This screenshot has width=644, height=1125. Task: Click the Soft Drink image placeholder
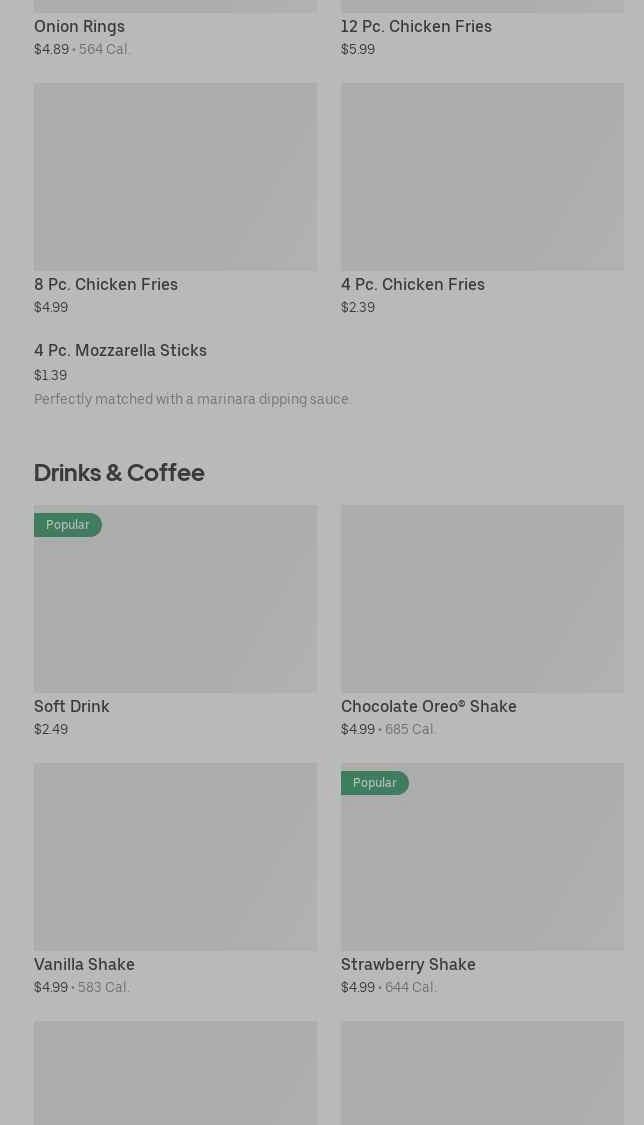pos(175,610)
